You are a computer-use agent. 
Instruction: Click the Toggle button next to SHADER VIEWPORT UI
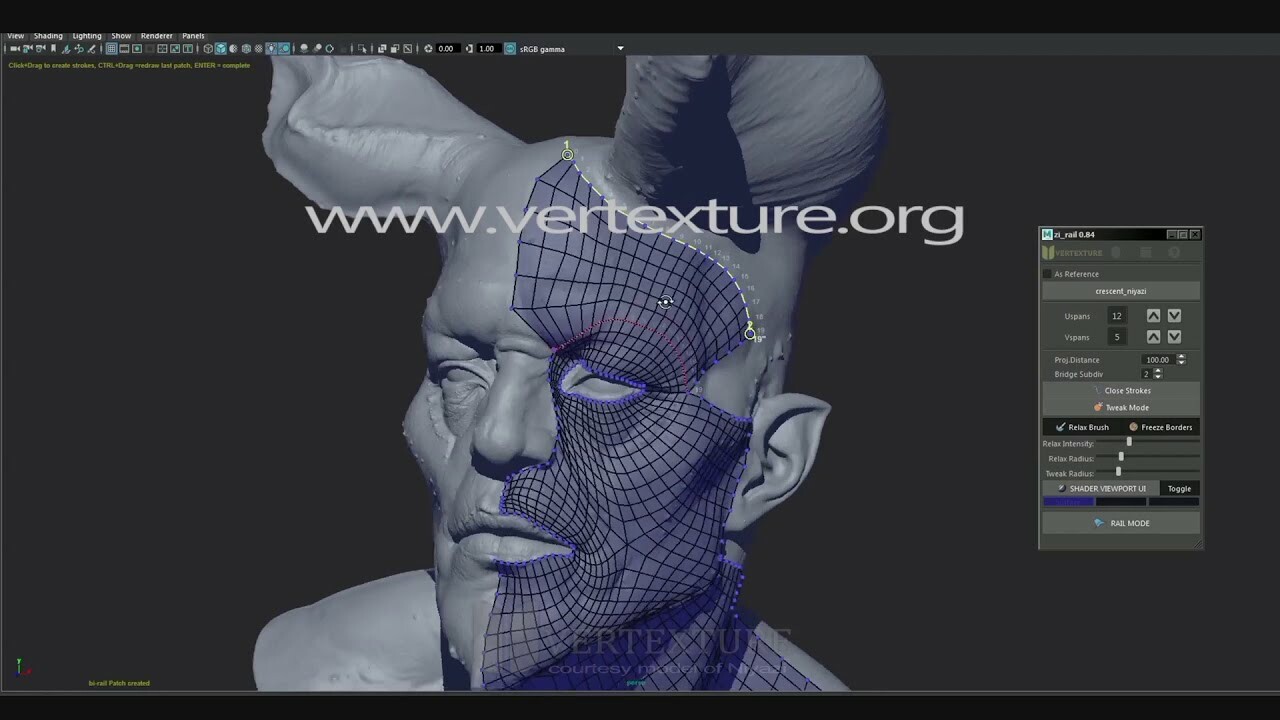coord(1179,488)
